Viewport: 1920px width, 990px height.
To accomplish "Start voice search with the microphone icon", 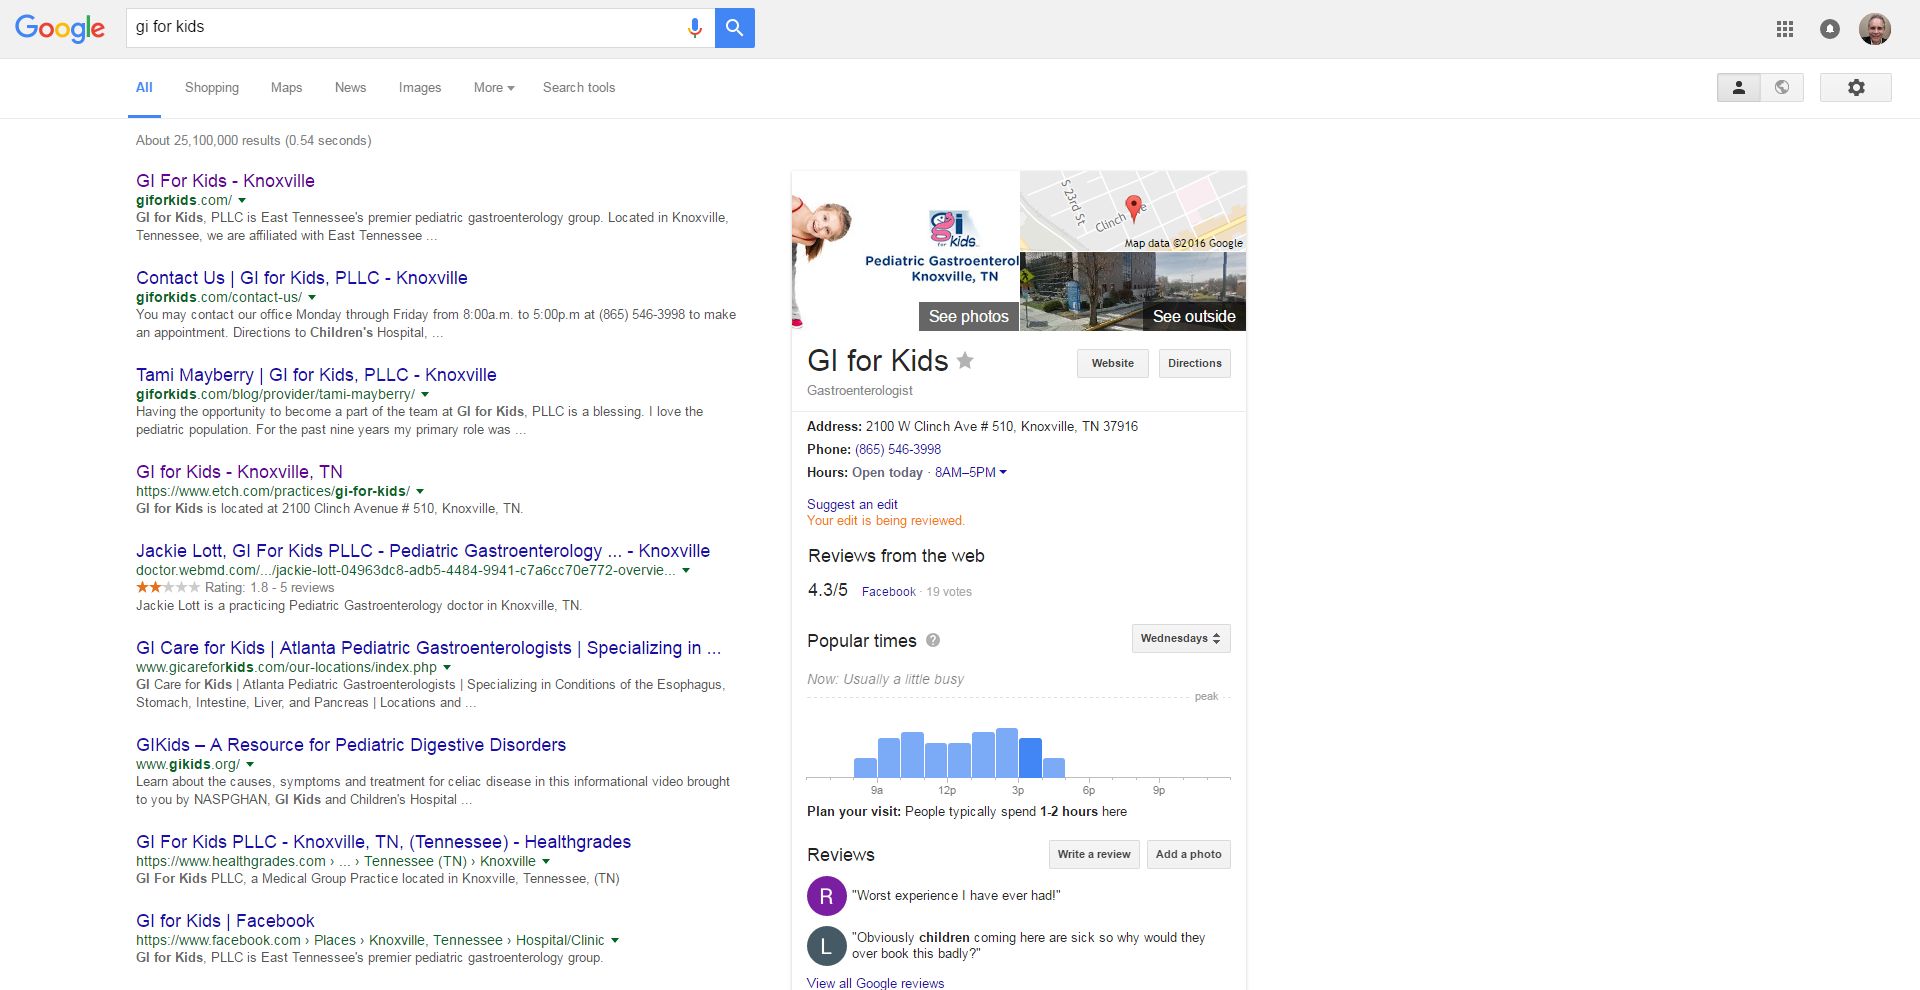I will point(695,28).
